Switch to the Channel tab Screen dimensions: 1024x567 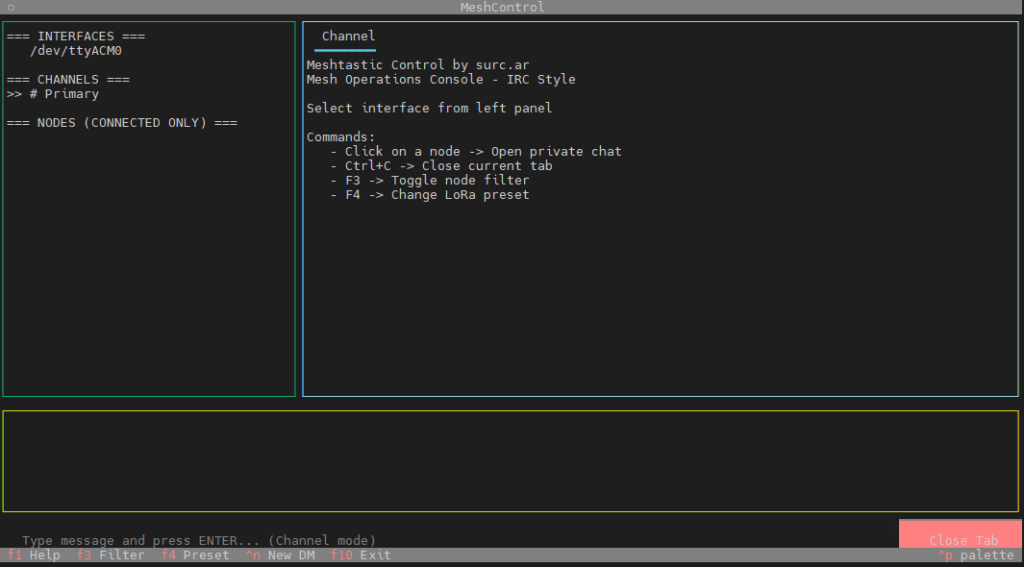348,37
